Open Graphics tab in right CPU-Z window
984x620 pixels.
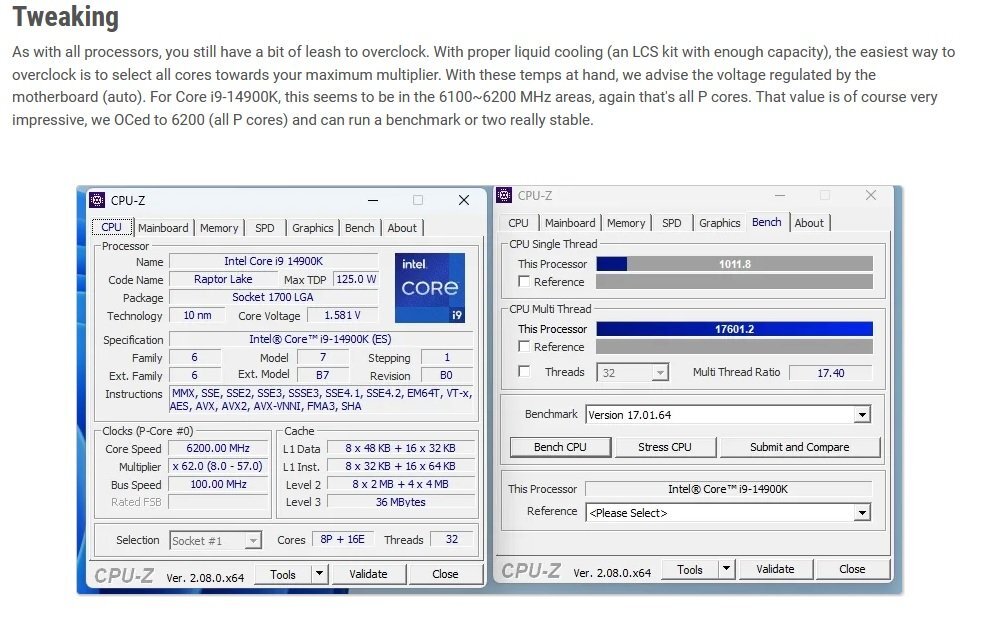(720, 223)
